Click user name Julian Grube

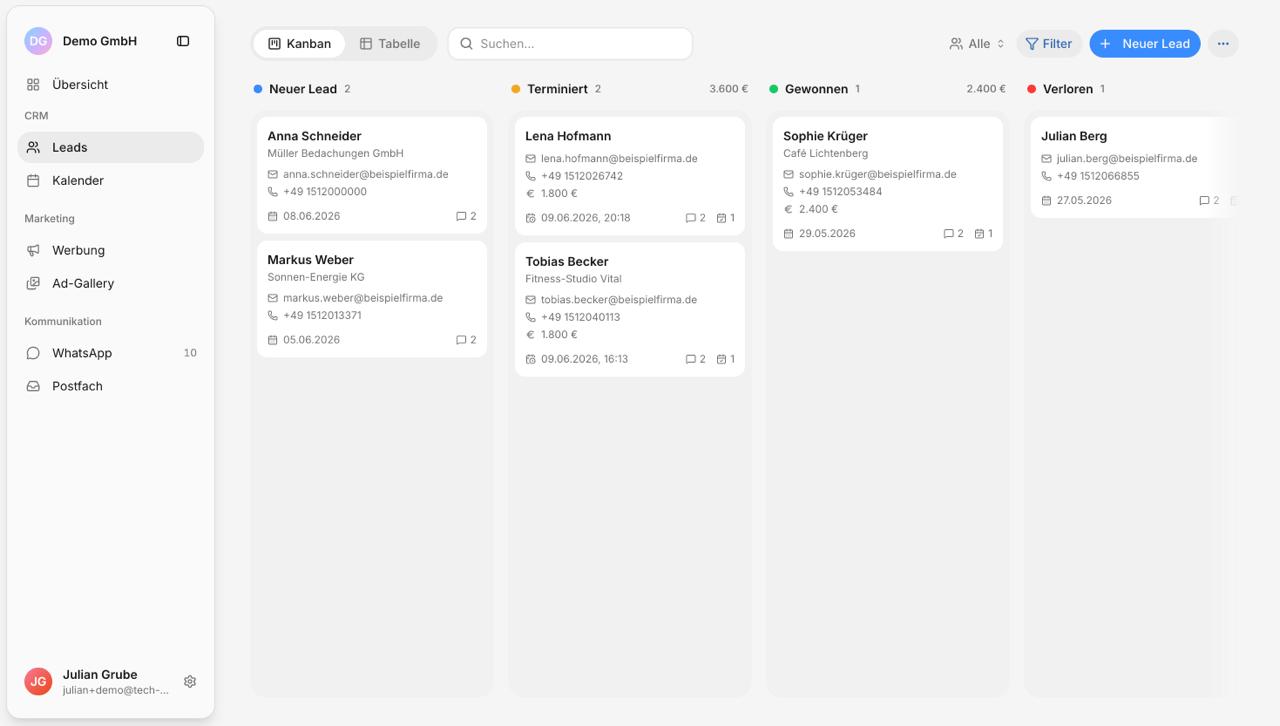click(100, 675)
